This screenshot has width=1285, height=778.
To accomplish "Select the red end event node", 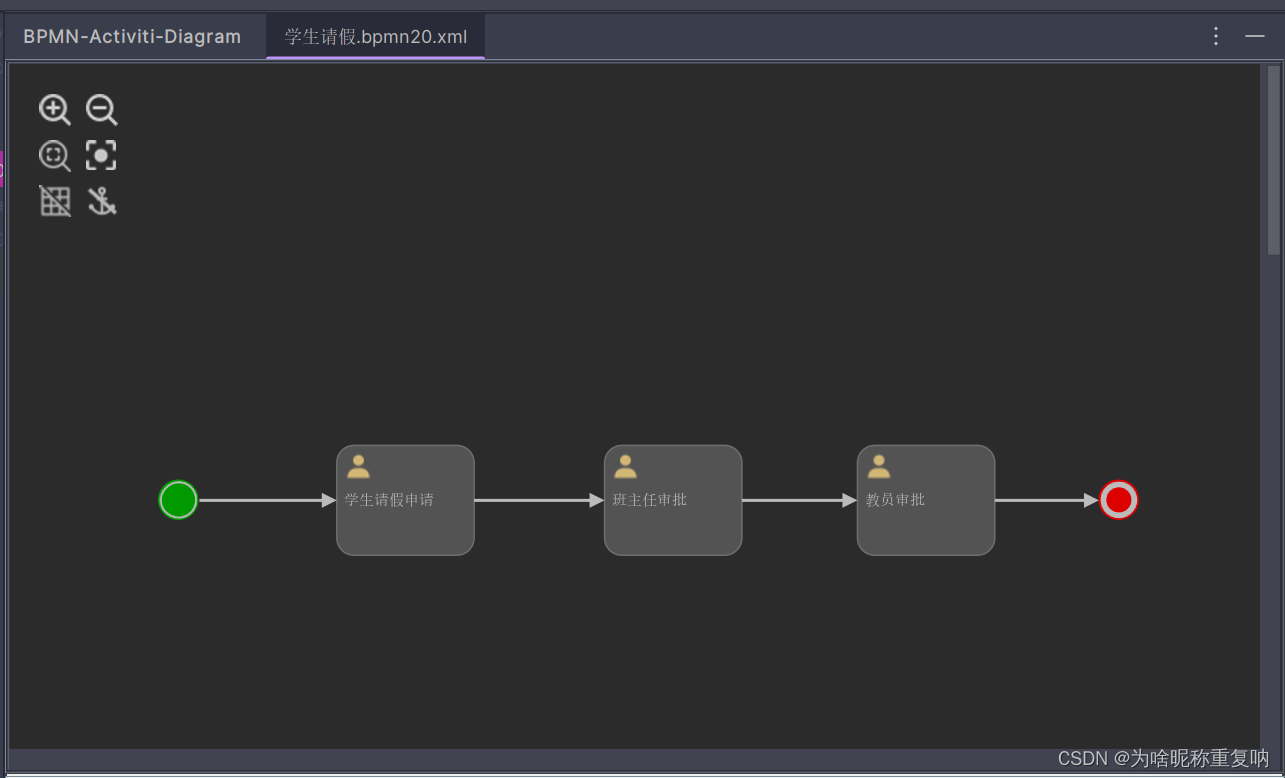I will (x=1119, y=500).
